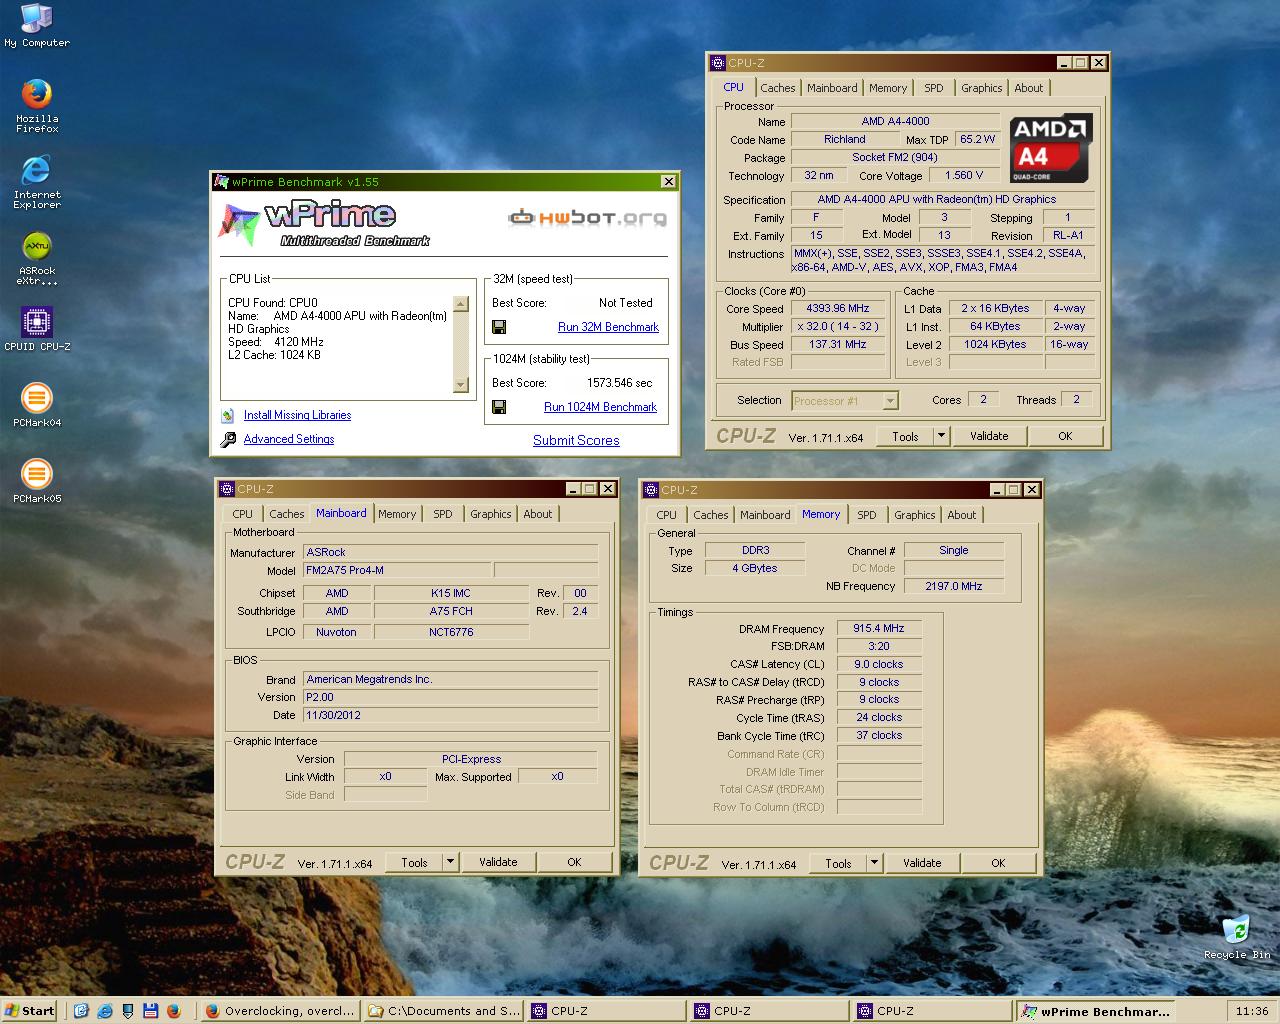The width and height of the screenshot is (1280, 1024).
Task: Click the BIOS Date value 11/30/2012
Action: [450, 715]
